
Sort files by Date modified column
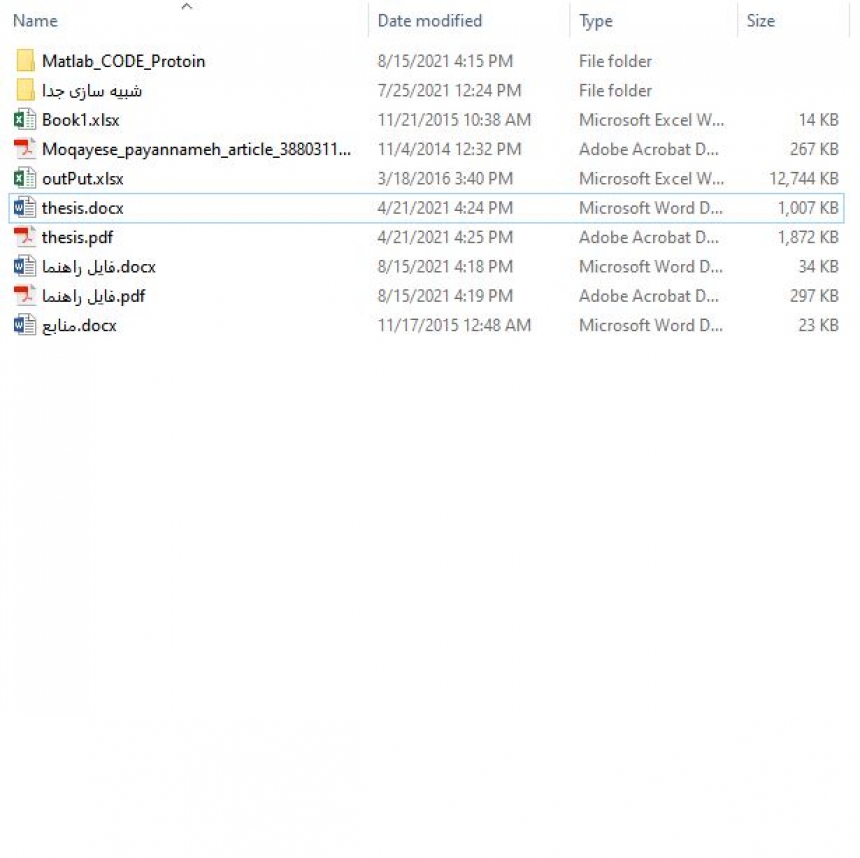tap(429, 21)
